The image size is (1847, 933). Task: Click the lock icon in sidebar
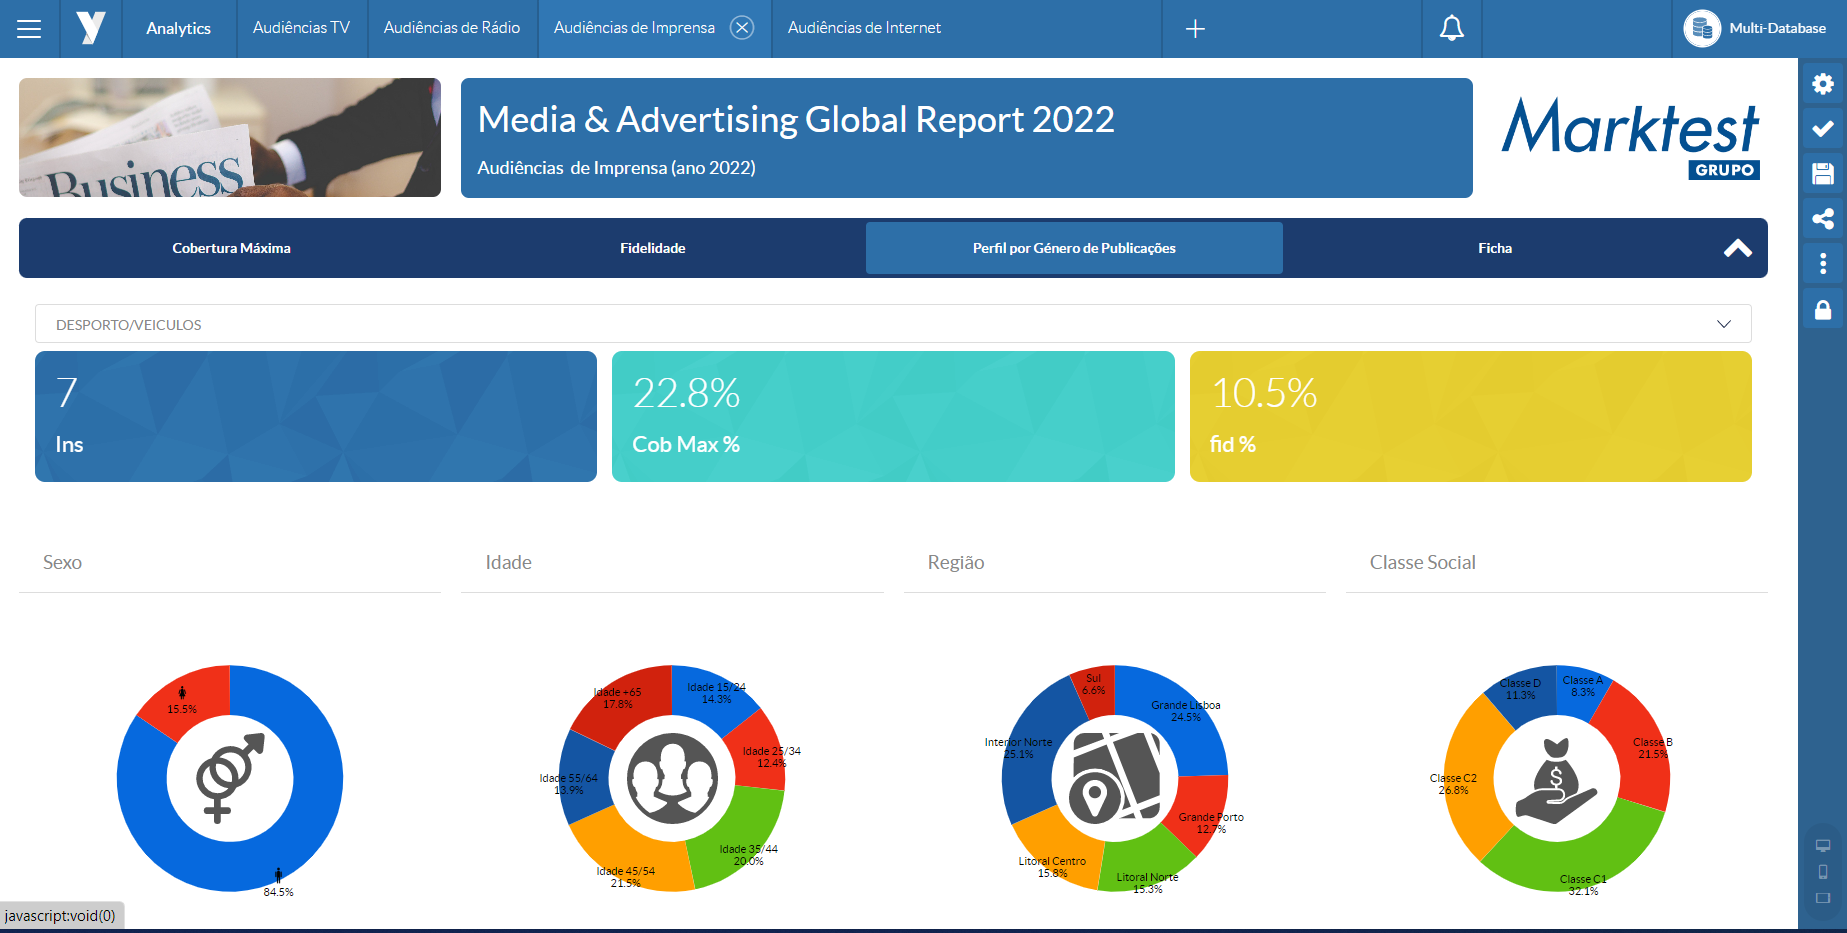click(1822, 310)
